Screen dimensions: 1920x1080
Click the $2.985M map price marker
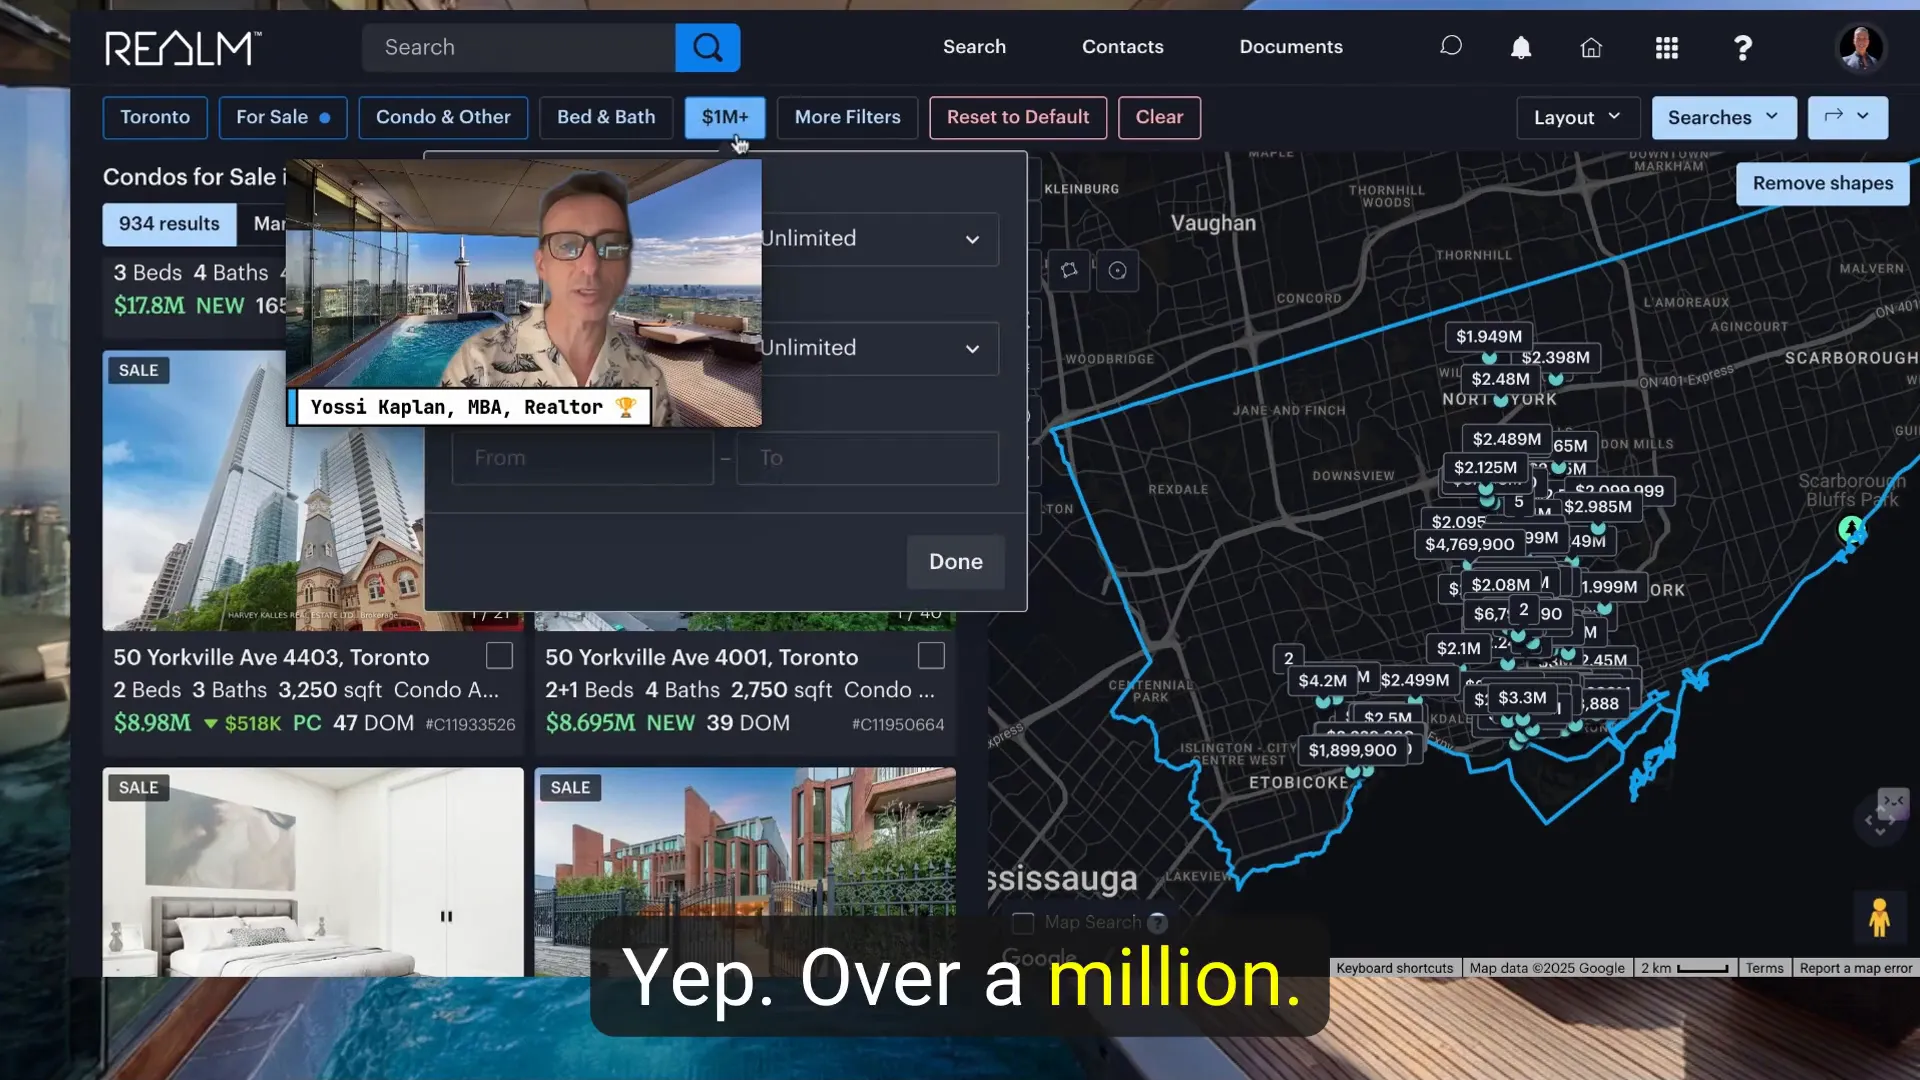[1597, 506]
